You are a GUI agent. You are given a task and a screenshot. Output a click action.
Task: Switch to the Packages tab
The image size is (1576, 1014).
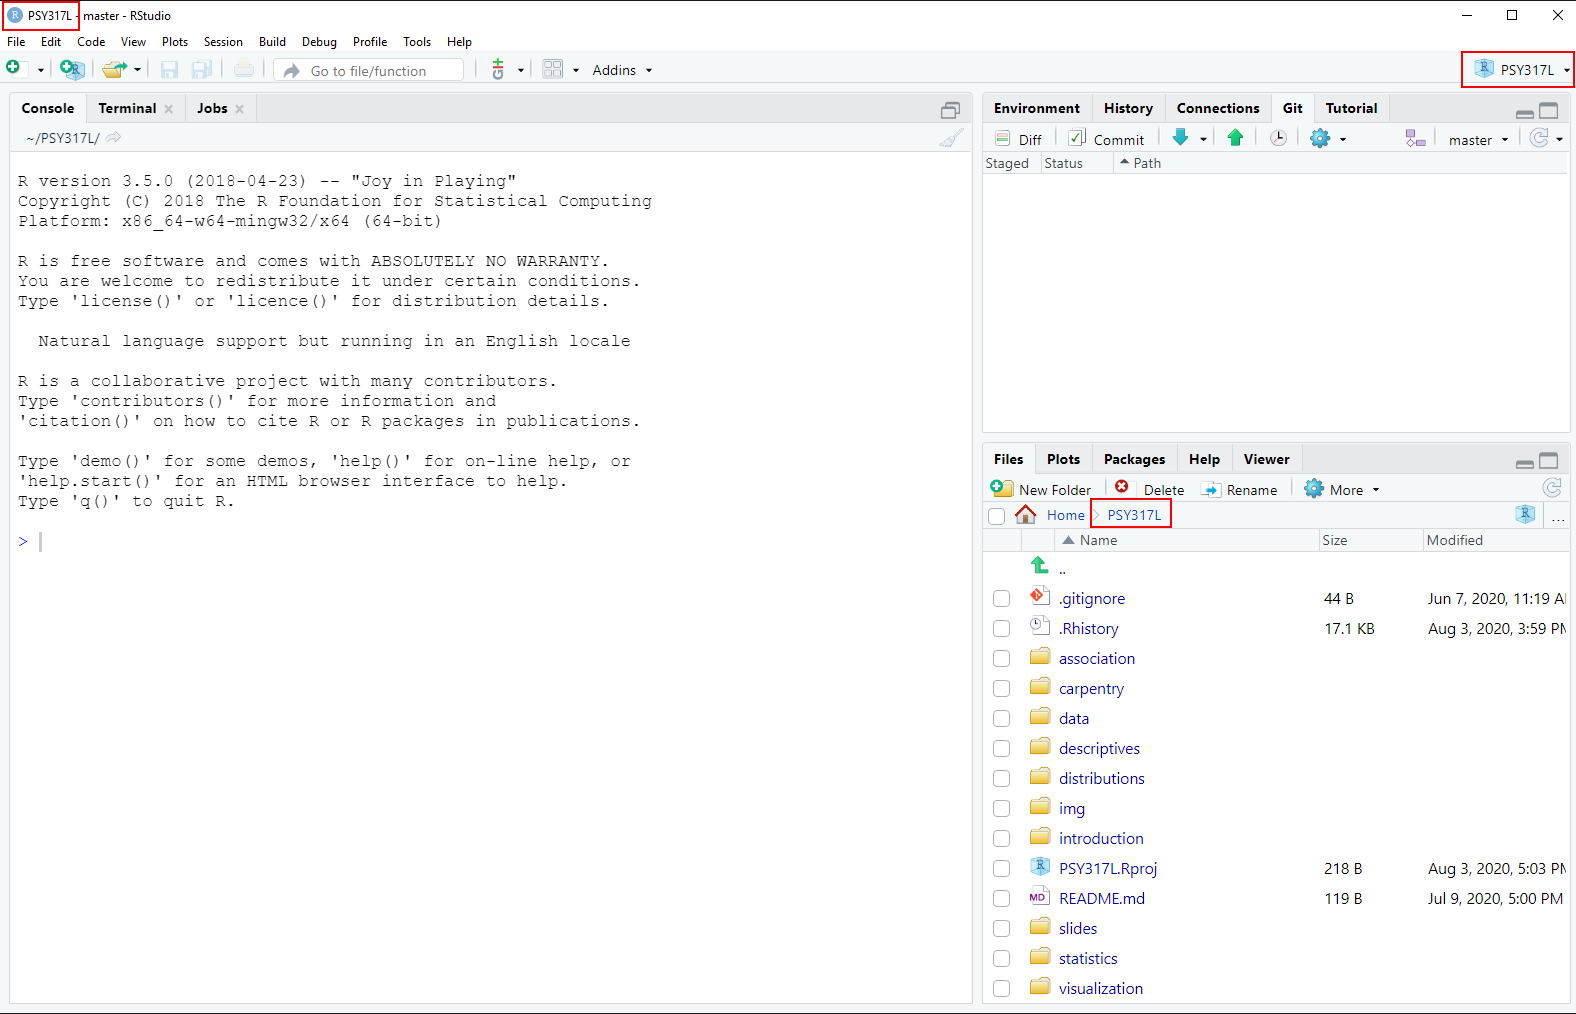pos(1134,459)
